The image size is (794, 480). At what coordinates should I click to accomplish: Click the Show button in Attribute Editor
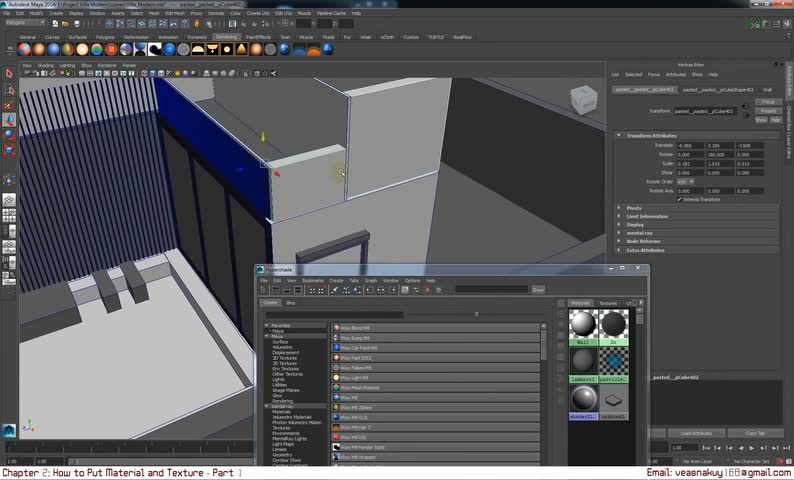pyautogui.click(x=761, y=120)
